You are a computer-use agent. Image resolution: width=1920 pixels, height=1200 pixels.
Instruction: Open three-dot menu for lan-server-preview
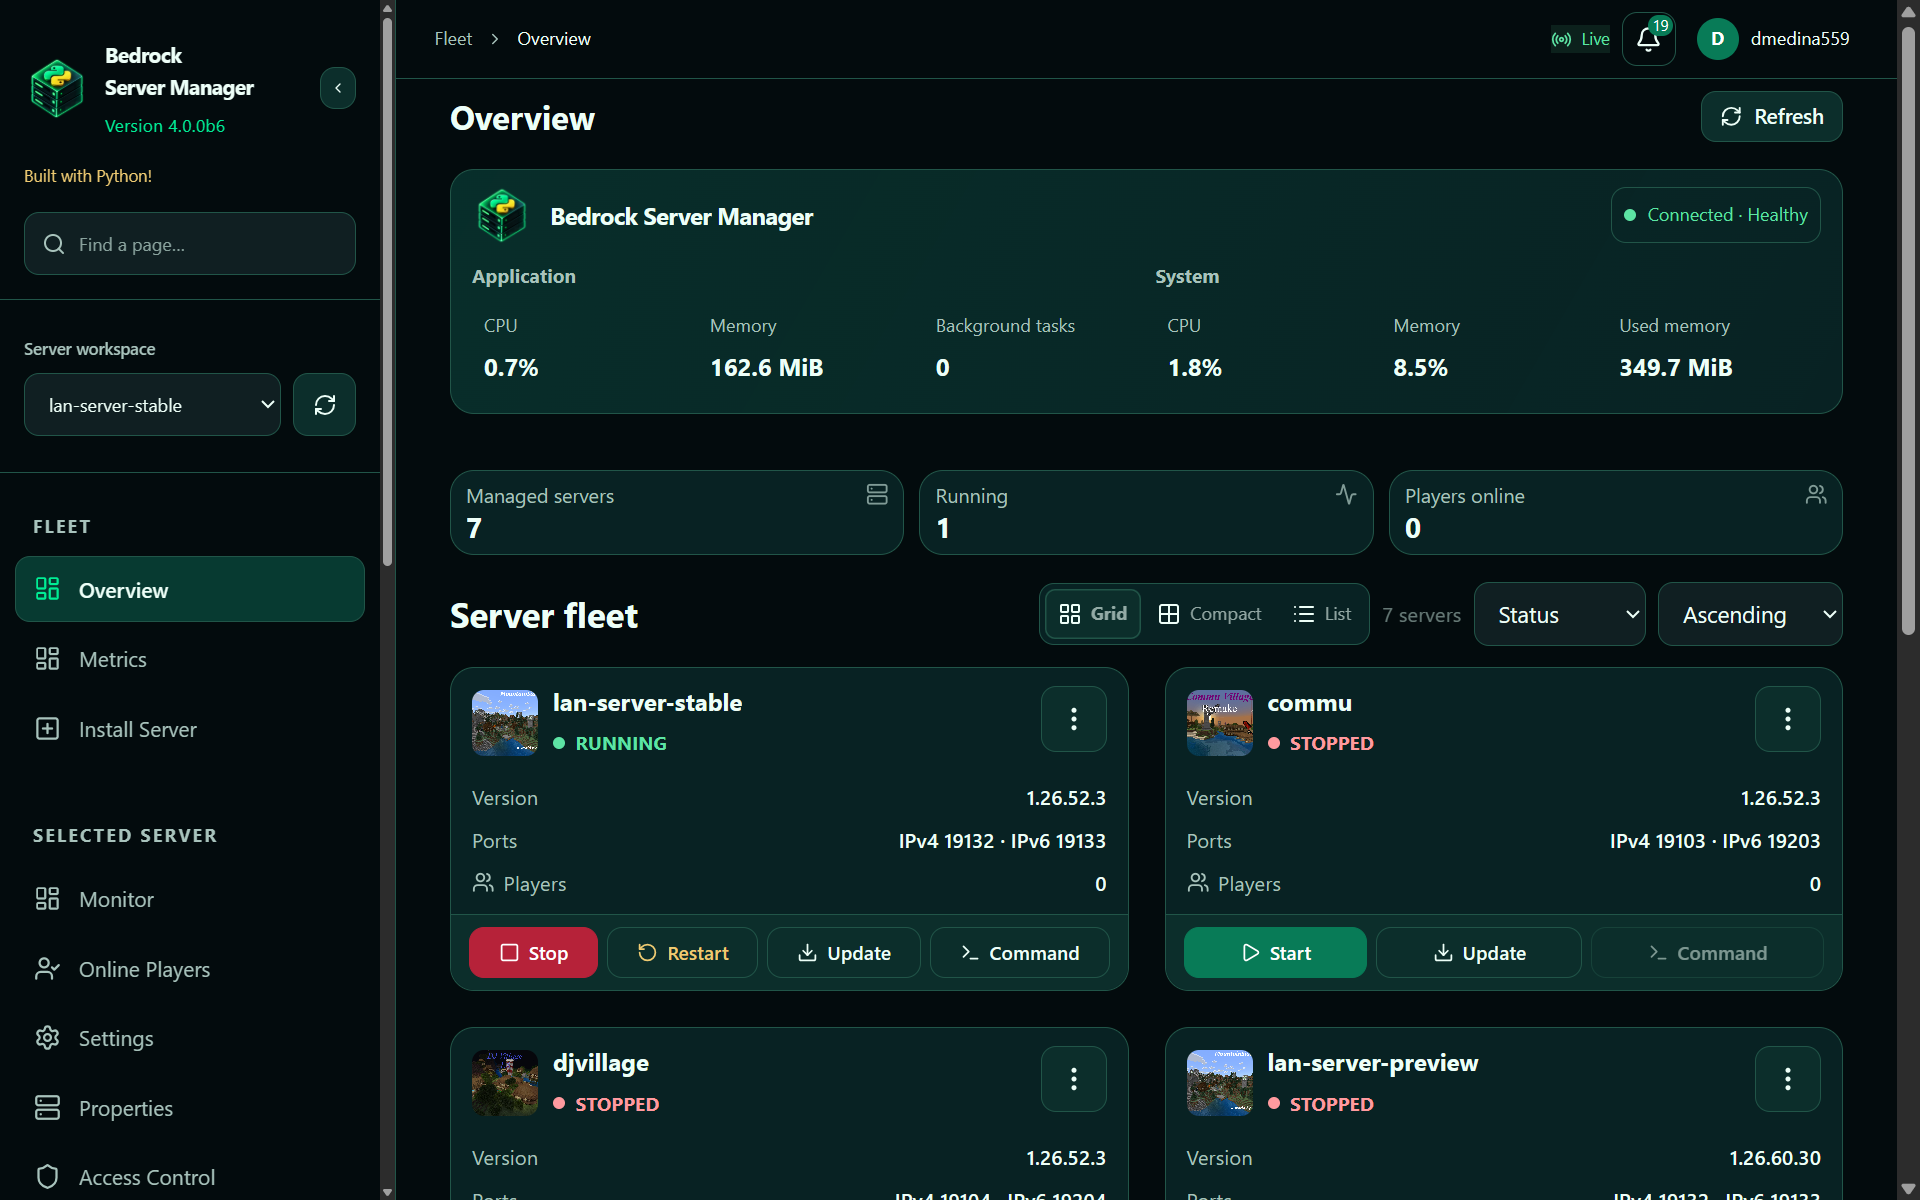click(x=1787, y=1079)
